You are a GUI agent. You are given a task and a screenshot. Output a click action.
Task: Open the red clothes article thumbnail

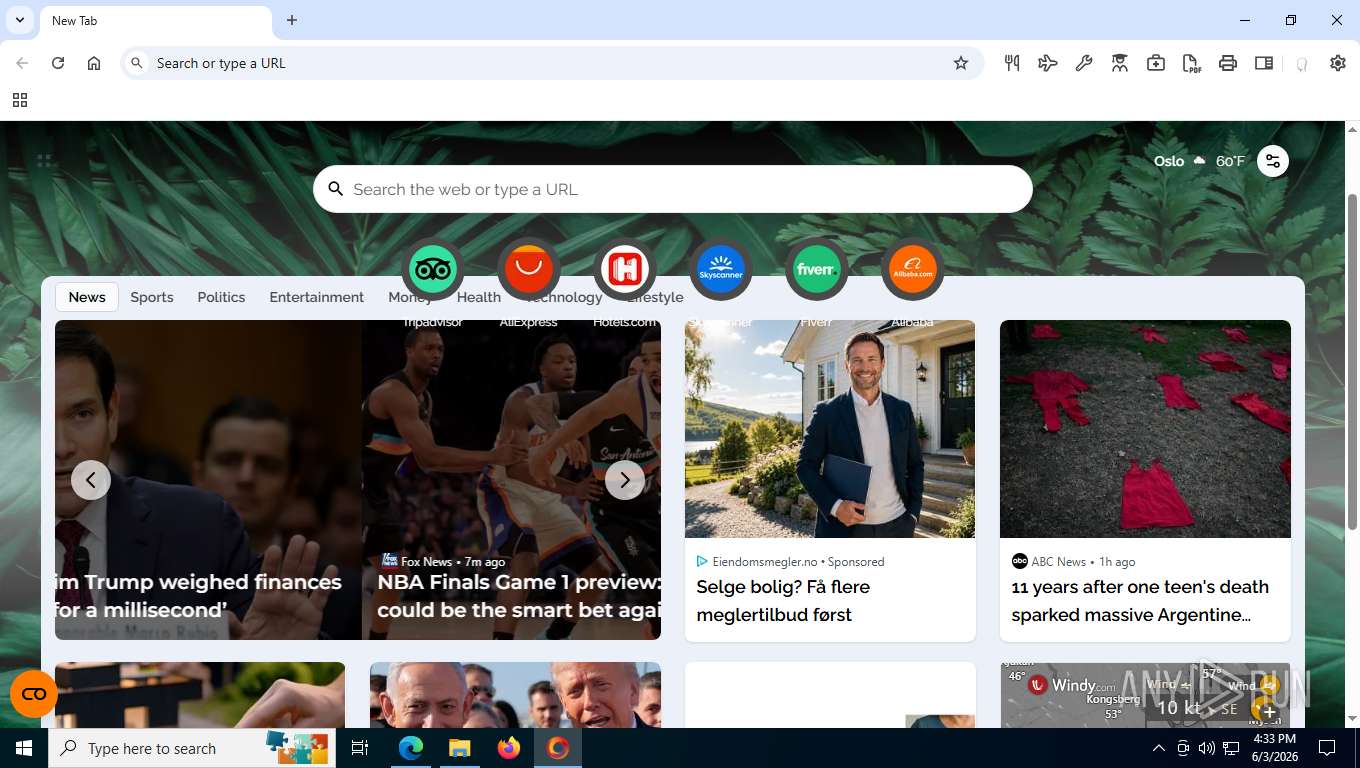point(1145,429)
